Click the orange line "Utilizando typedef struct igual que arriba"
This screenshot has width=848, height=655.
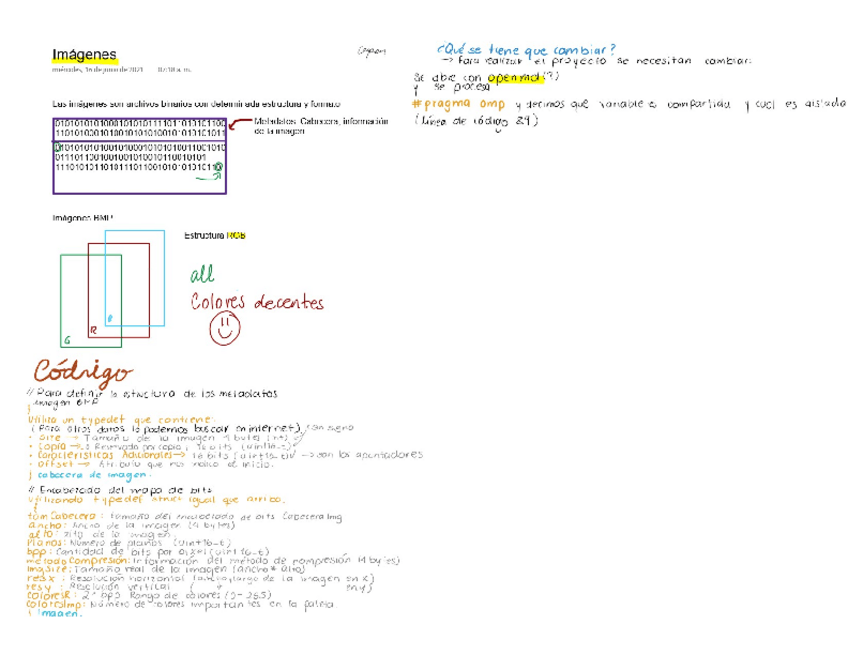coord(156,500)
